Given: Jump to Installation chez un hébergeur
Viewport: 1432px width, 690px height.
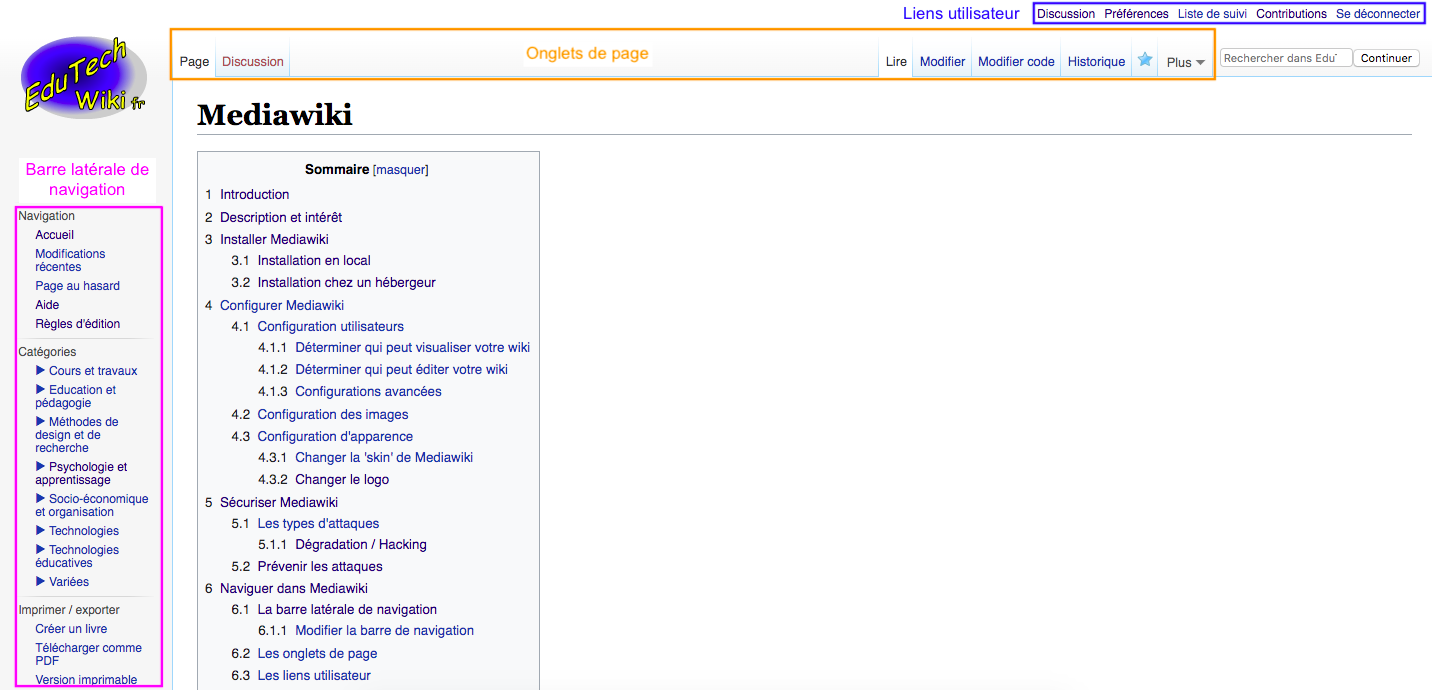Looking at the screenshot, I should coord(347,282).
